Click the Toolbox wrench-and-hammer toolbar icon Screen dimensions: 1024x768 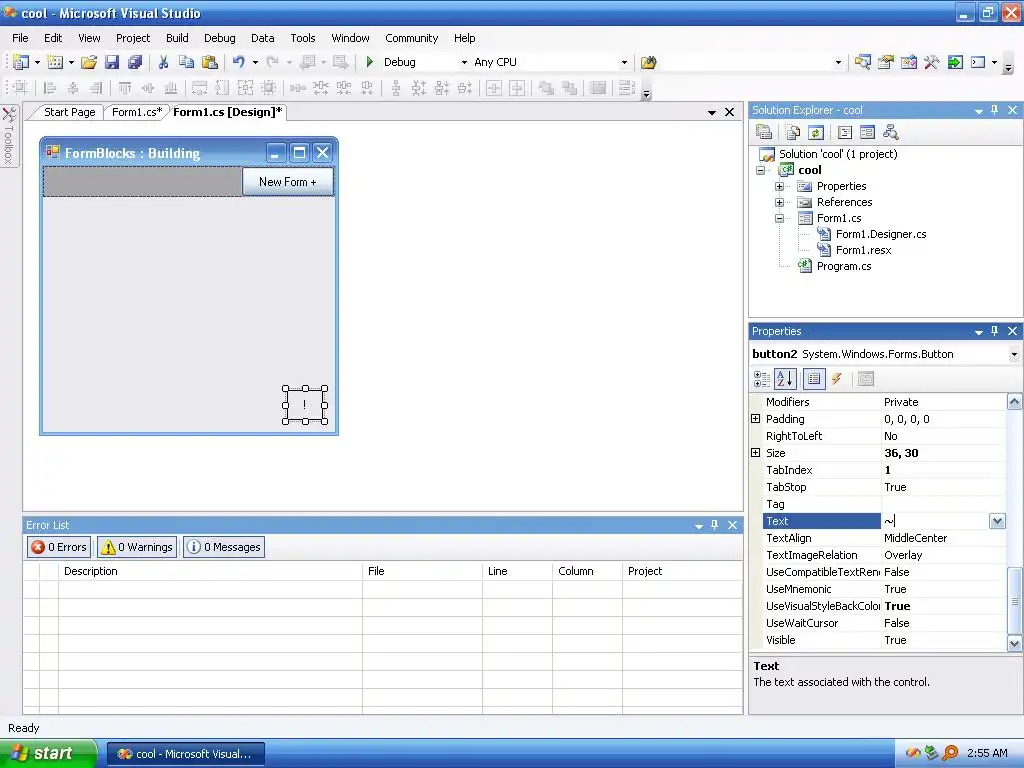[x=931, y=62]
